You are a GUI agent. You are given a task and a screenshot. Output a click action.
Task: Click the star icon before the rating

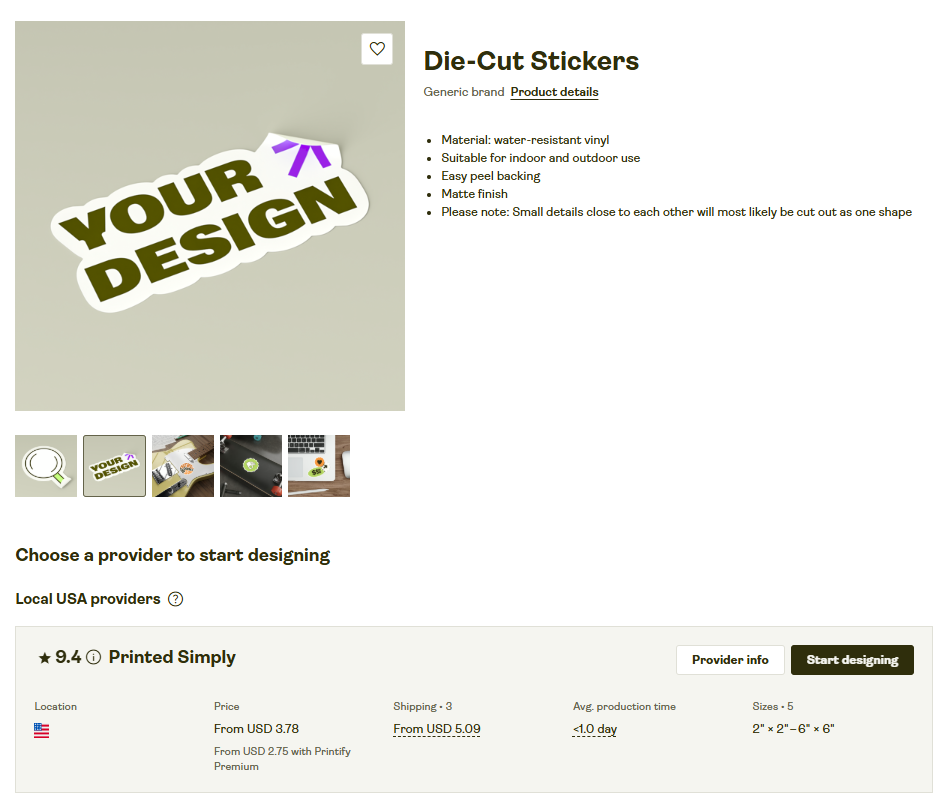tap(44, 657)
